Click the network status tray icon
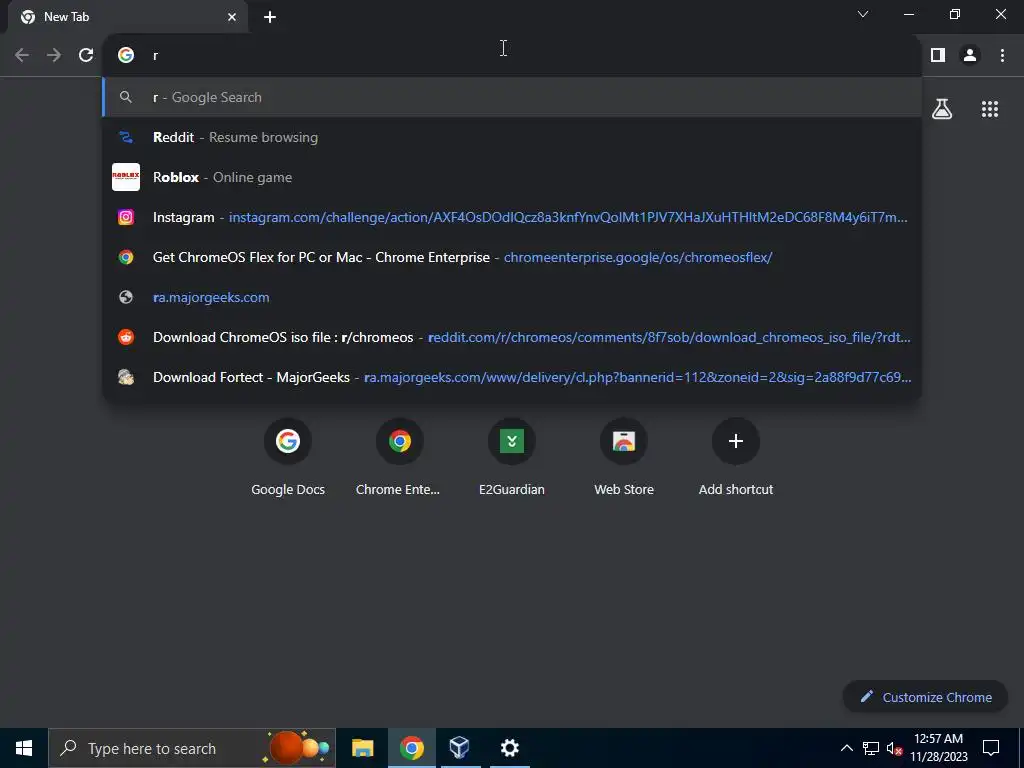1024x768 pixels. pos(871,748)
